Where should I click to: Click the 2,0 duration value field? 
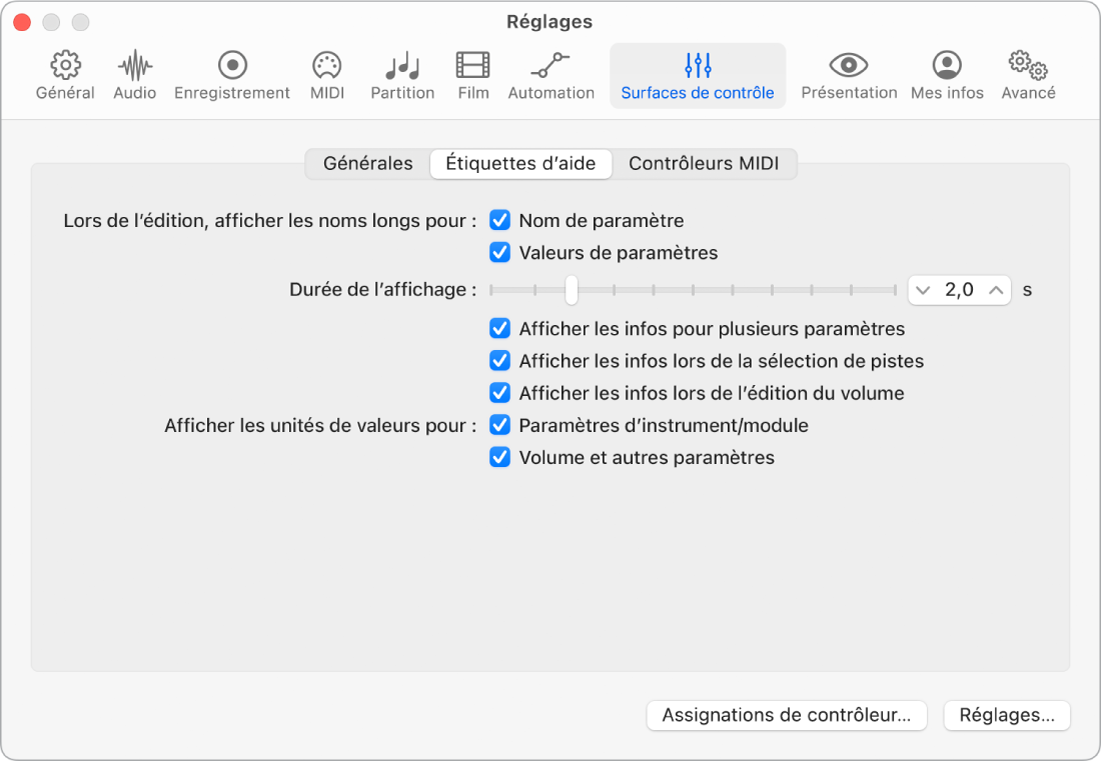pyautogui.click(x=959, y=290)
